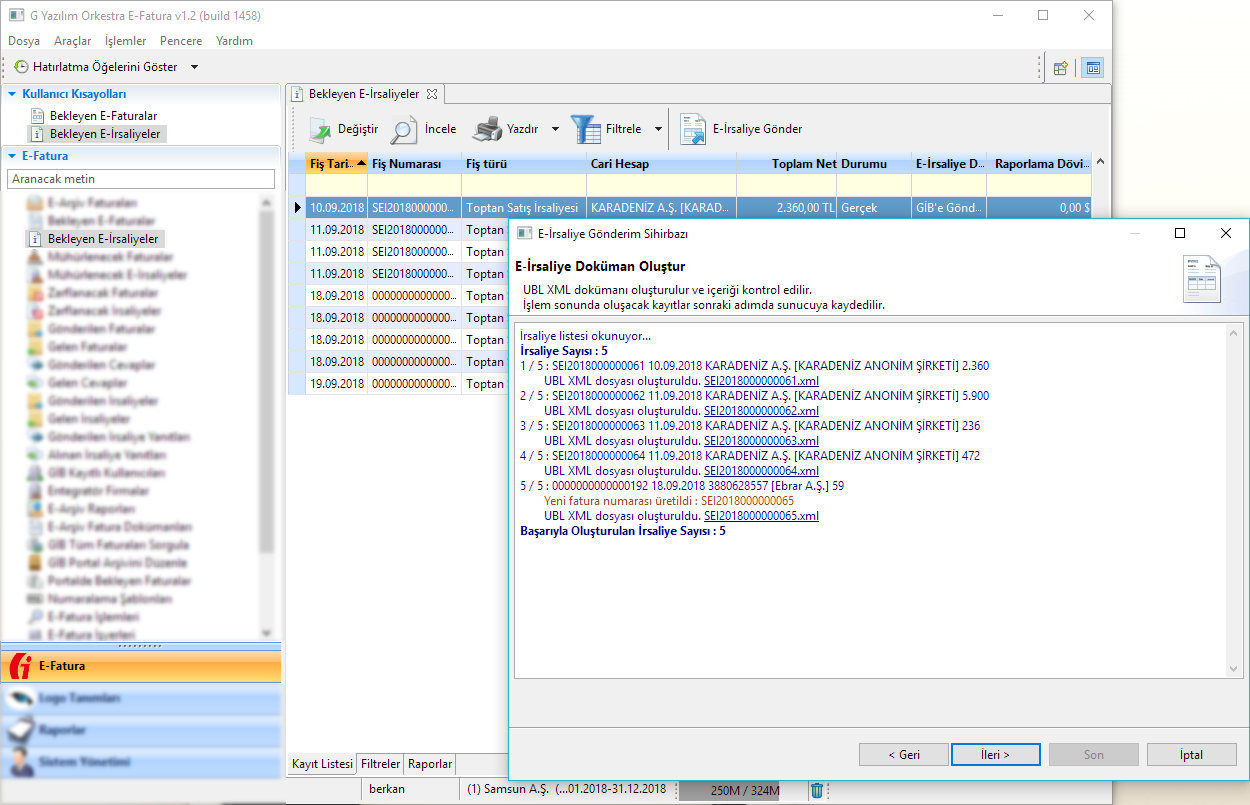
Task: Open the Araçlar menu
Action: point(72,41)
